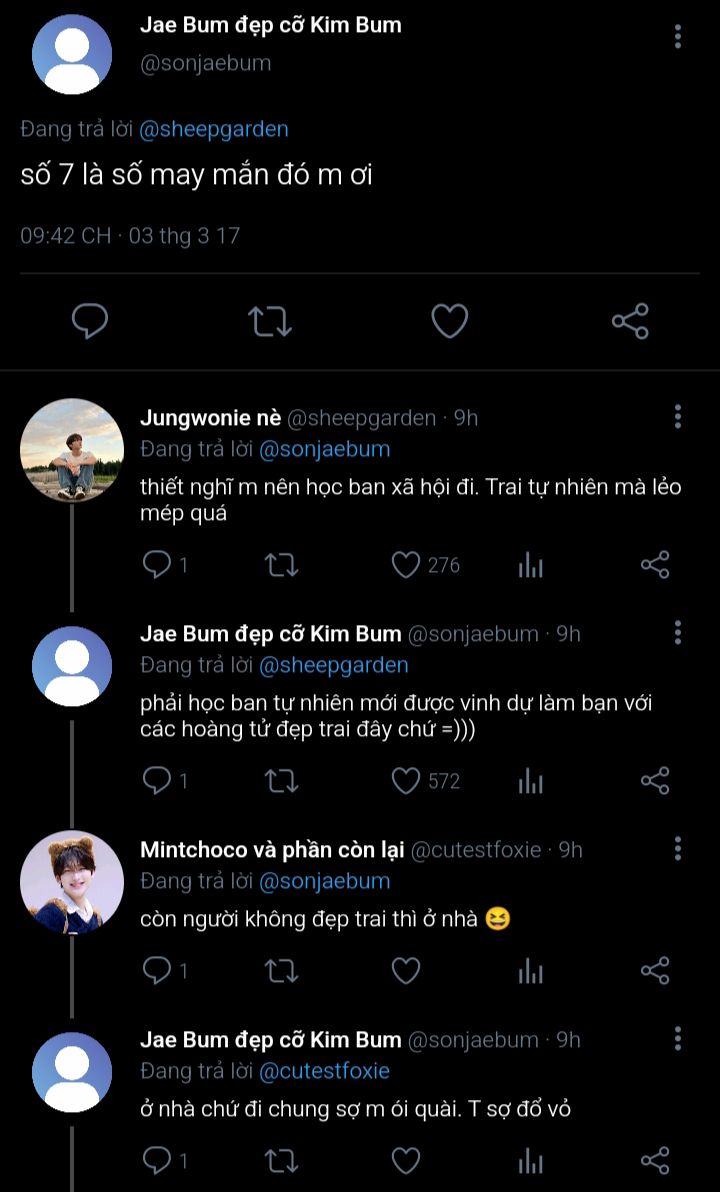The height and width of the screenshot is (1192, 720).
Task: Open the @sheepgarden mention under the main tweet
Action: point(214,129)
